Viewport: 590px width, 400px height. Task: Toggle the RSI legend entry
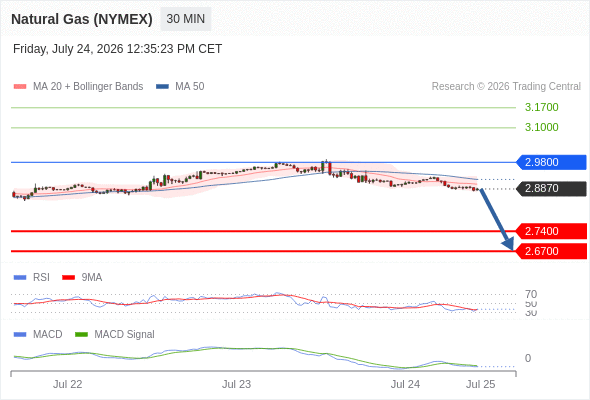pyautogui.click(x=32, y=278)
